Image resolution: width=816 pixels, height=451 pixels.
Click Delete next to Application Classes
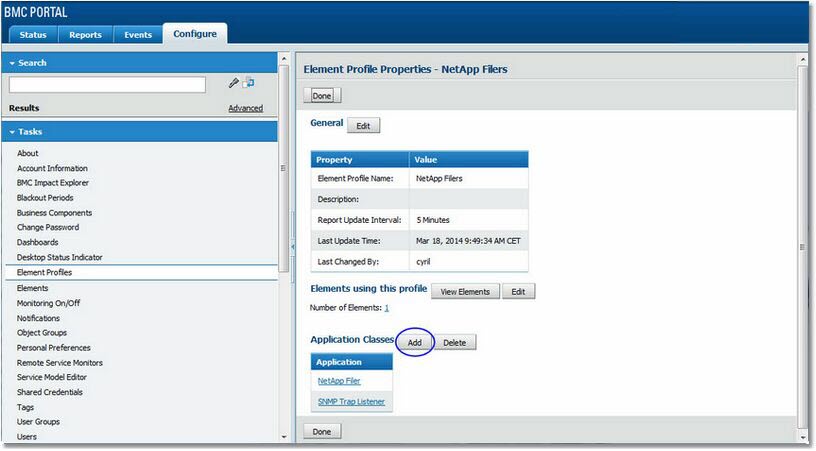[455, 342]
